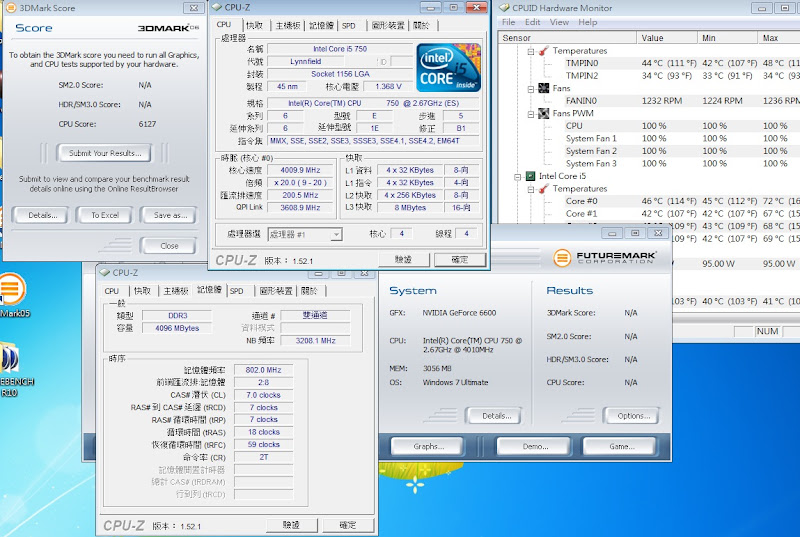Select FANIN0 sensor row
This screenshot has width=800, height=537.
click(x=649, y=101)
